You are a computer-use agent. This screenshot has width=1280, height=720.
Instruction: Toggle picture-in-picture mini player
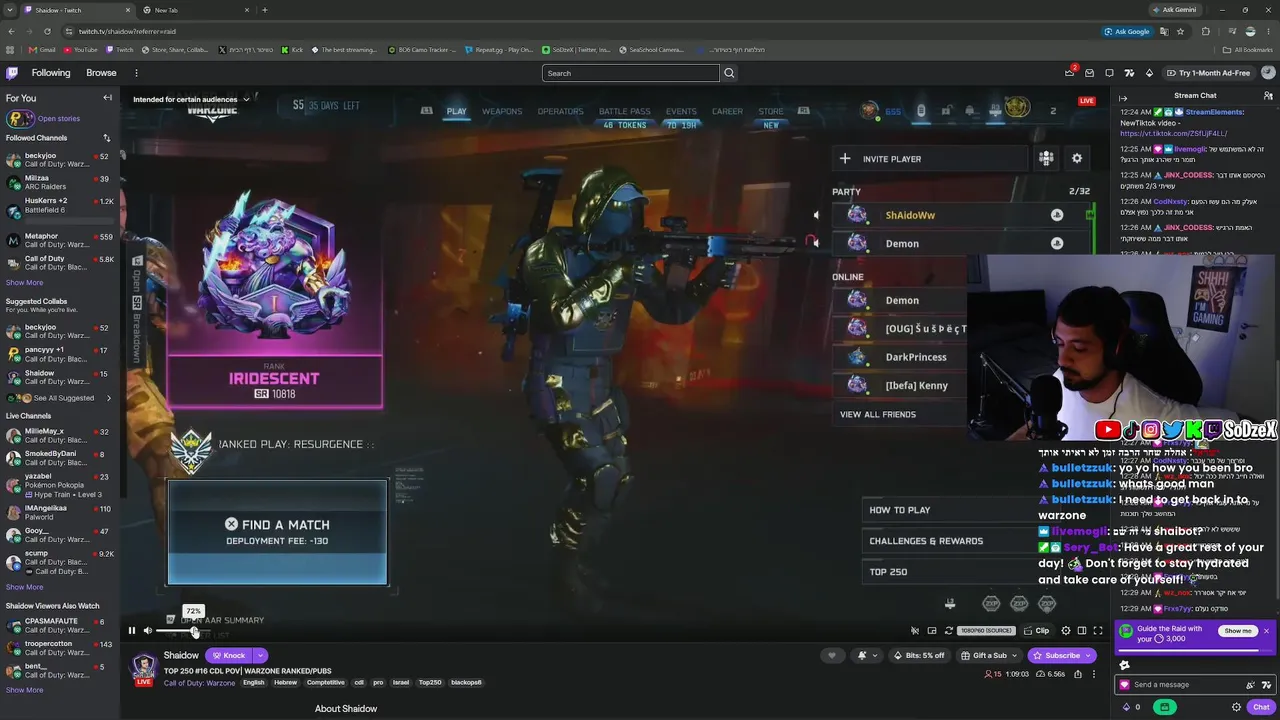pos(932,630)
